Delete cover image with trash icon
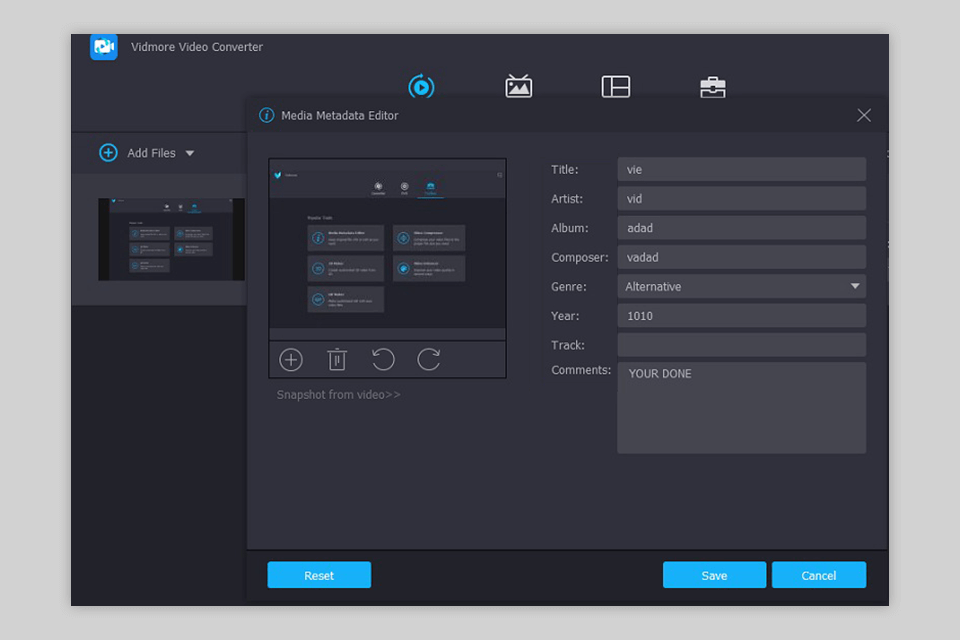 tap(337, 360)
